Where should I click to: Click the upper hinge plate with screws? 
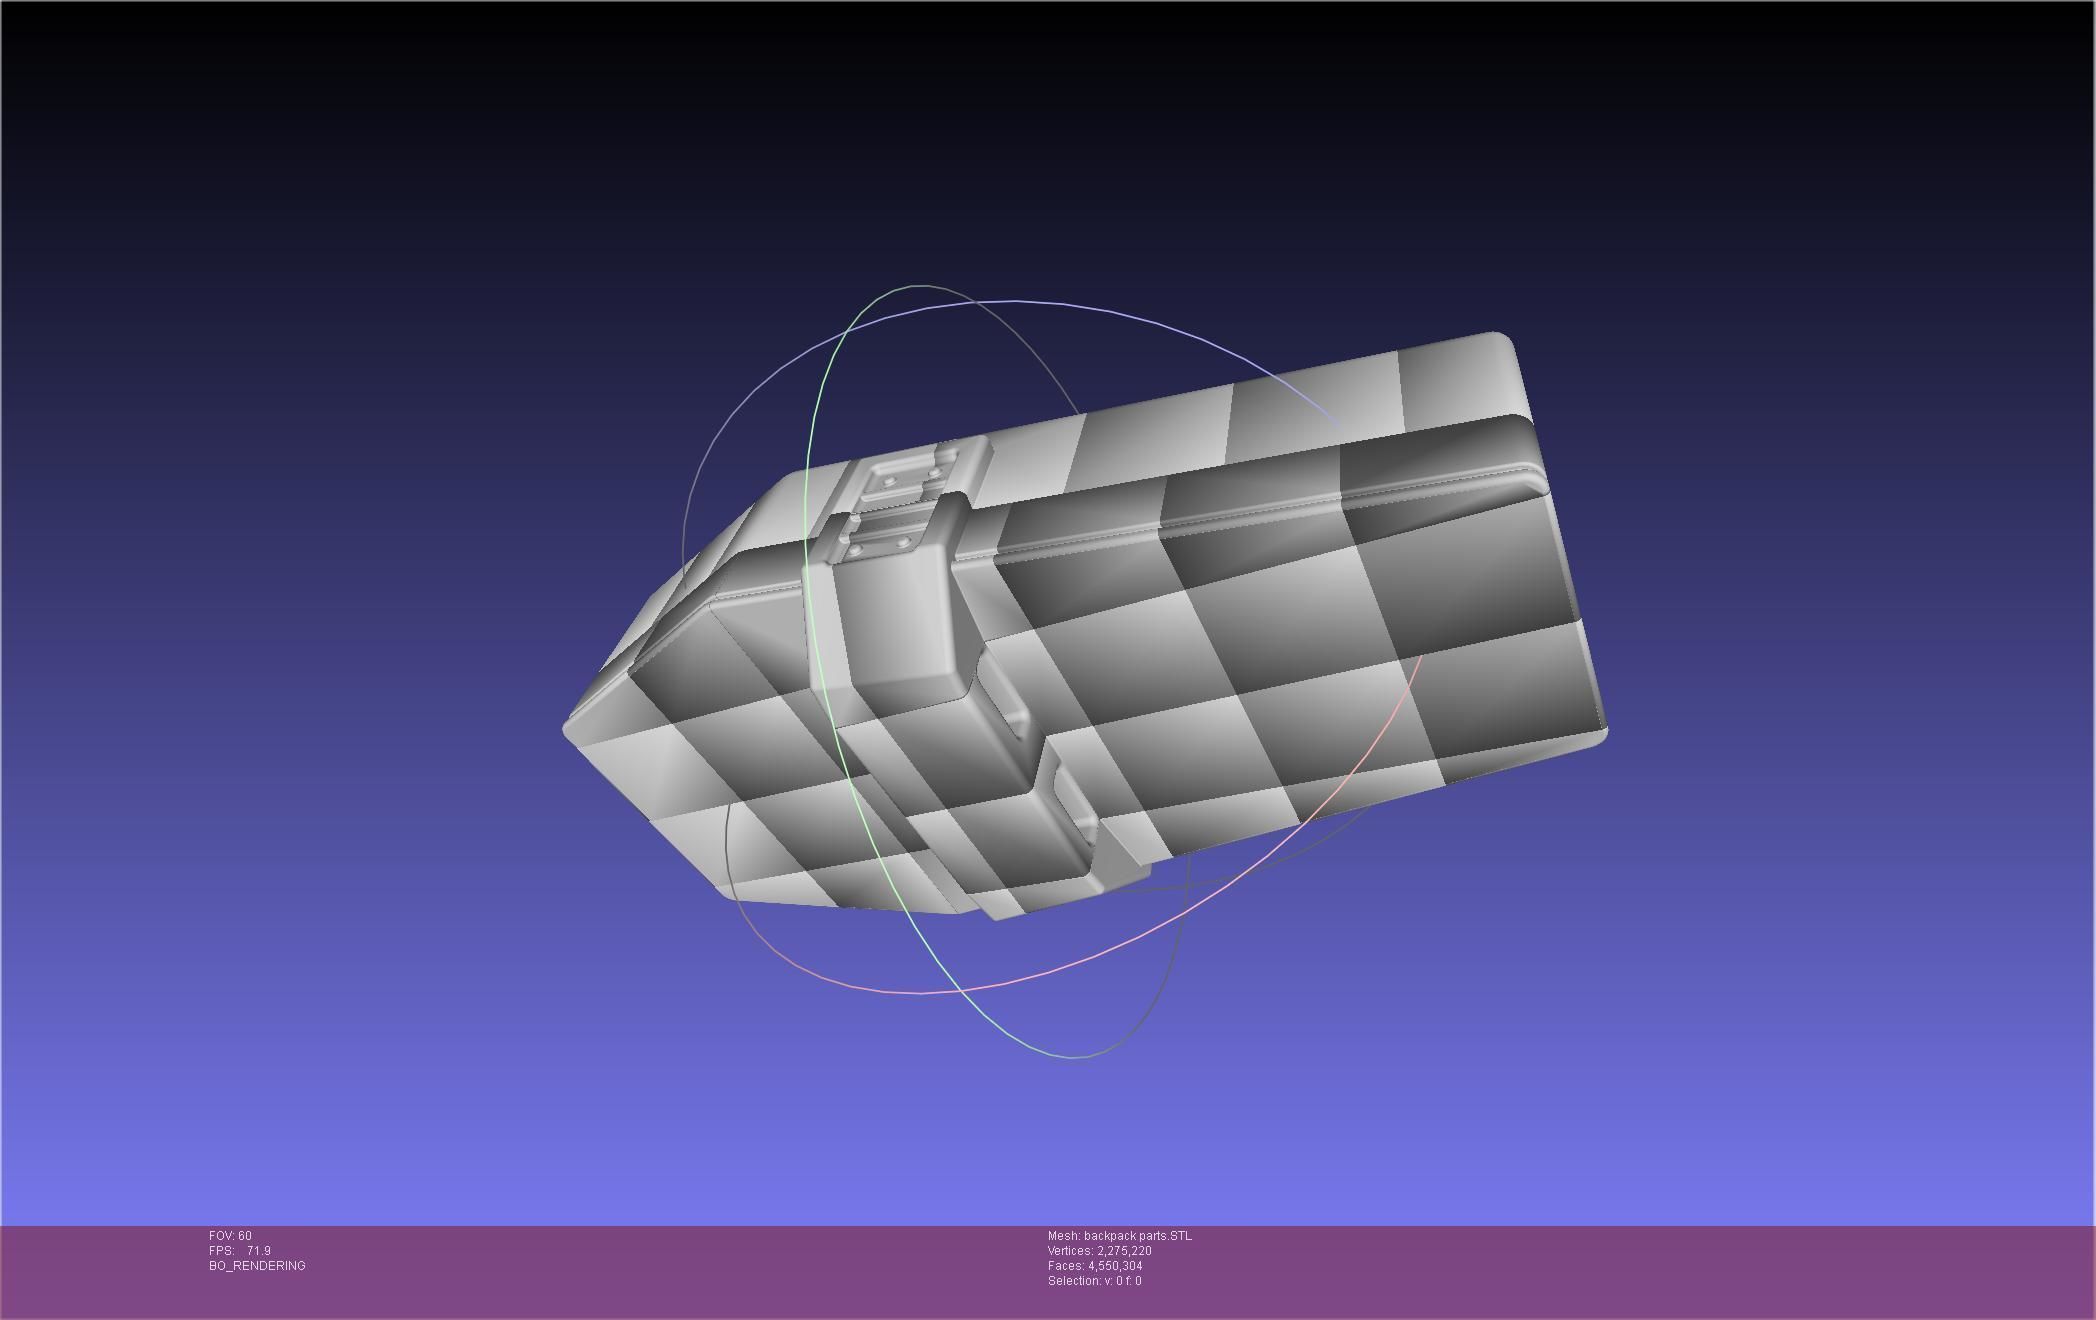pos(909,478)
